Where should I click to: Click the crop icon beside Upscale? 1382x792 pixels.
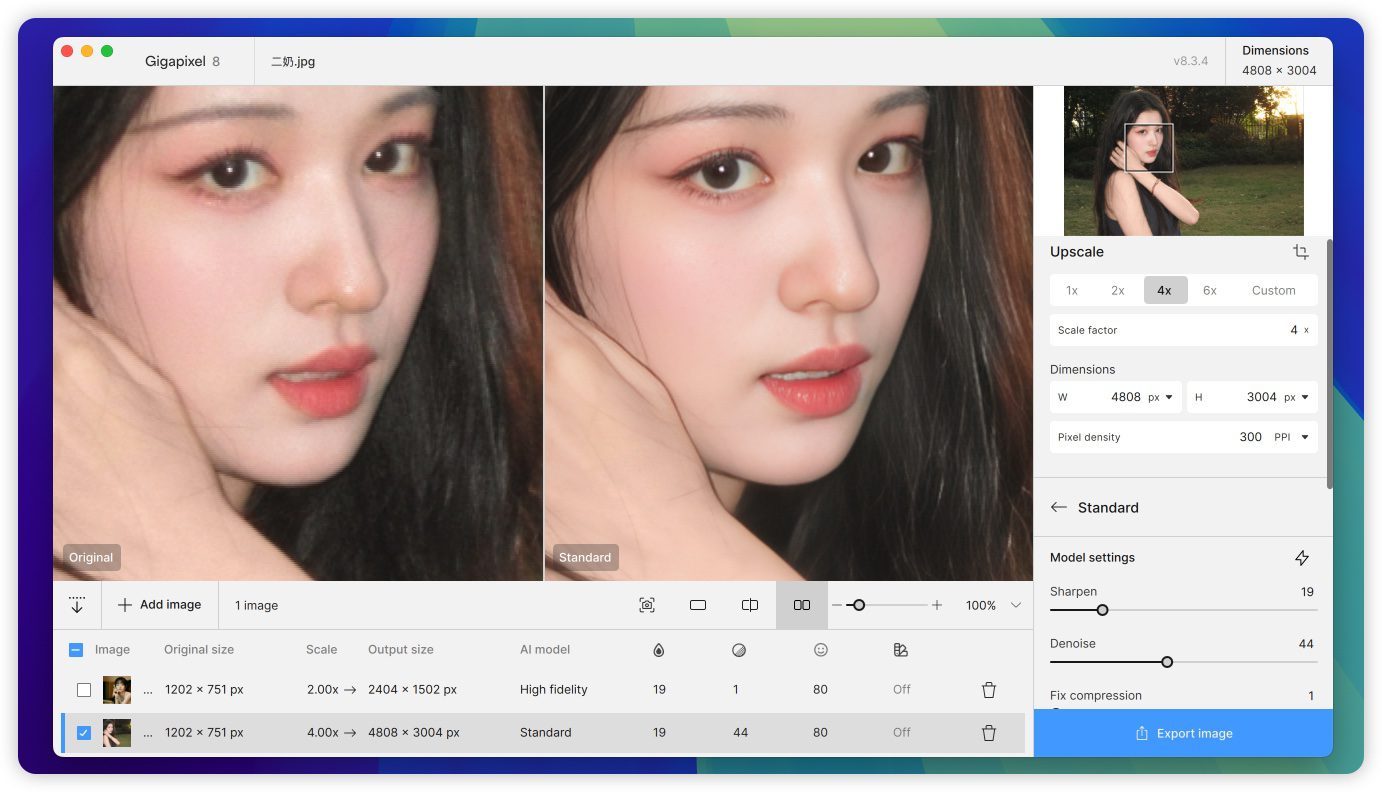pyautogui.click(x=1300, y=252)
